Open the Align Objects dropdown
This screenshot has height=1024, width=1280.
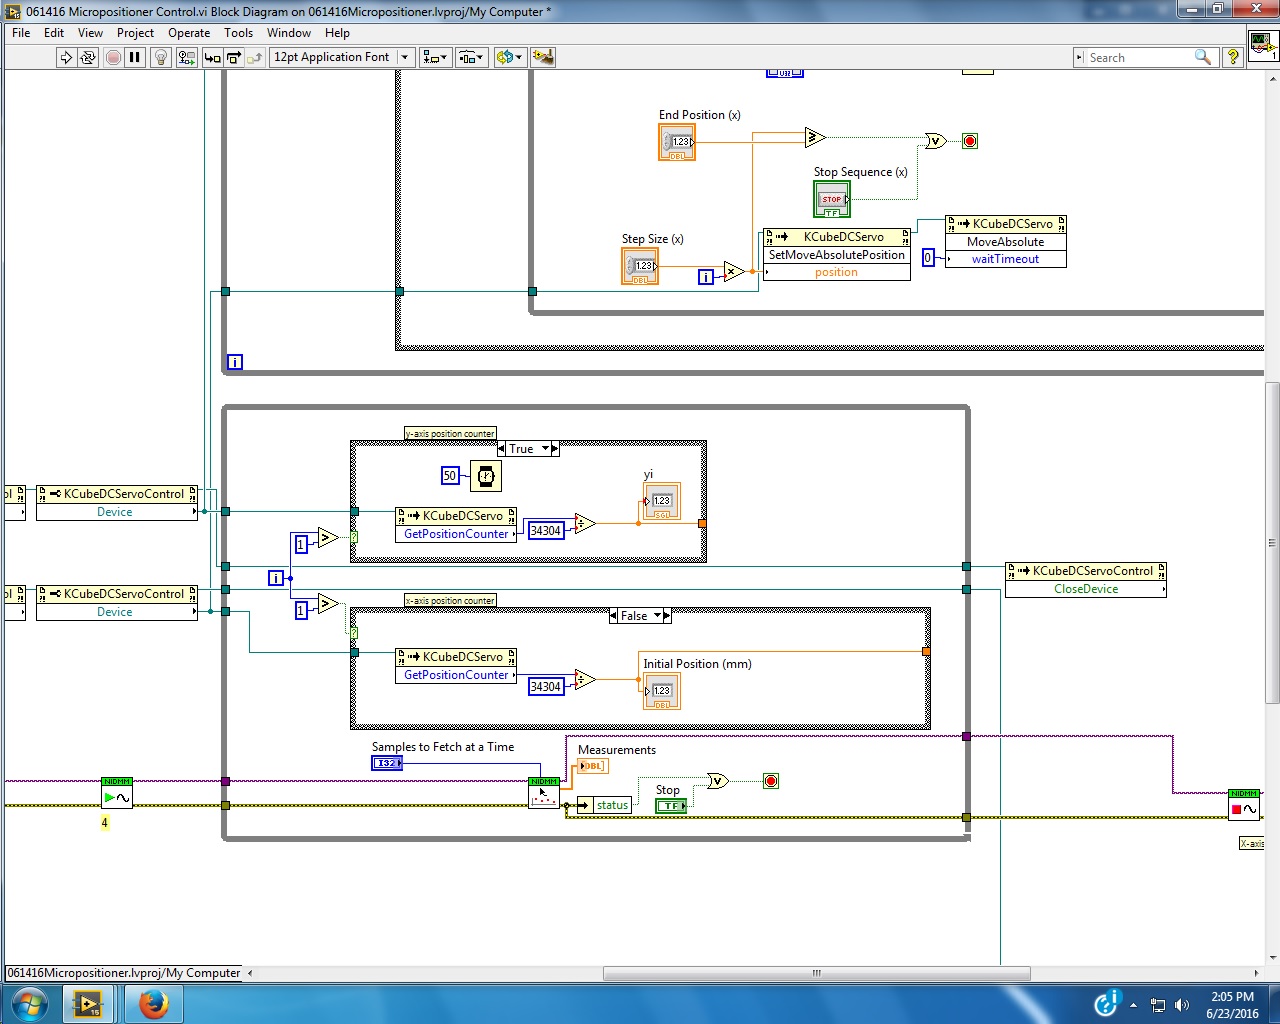click(435, 57)
